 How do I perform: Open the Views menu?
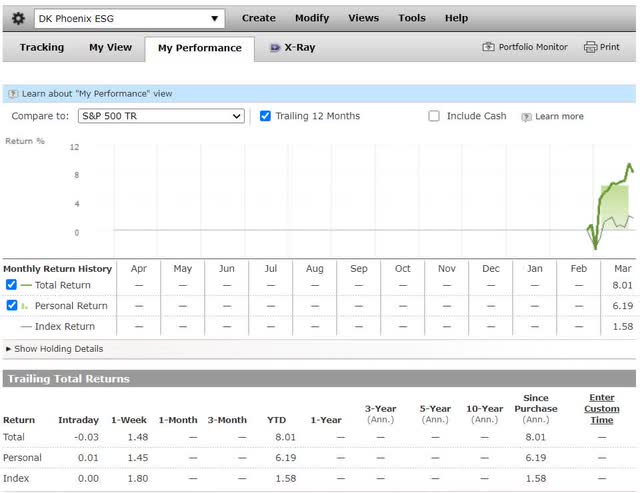pos(364,18)
